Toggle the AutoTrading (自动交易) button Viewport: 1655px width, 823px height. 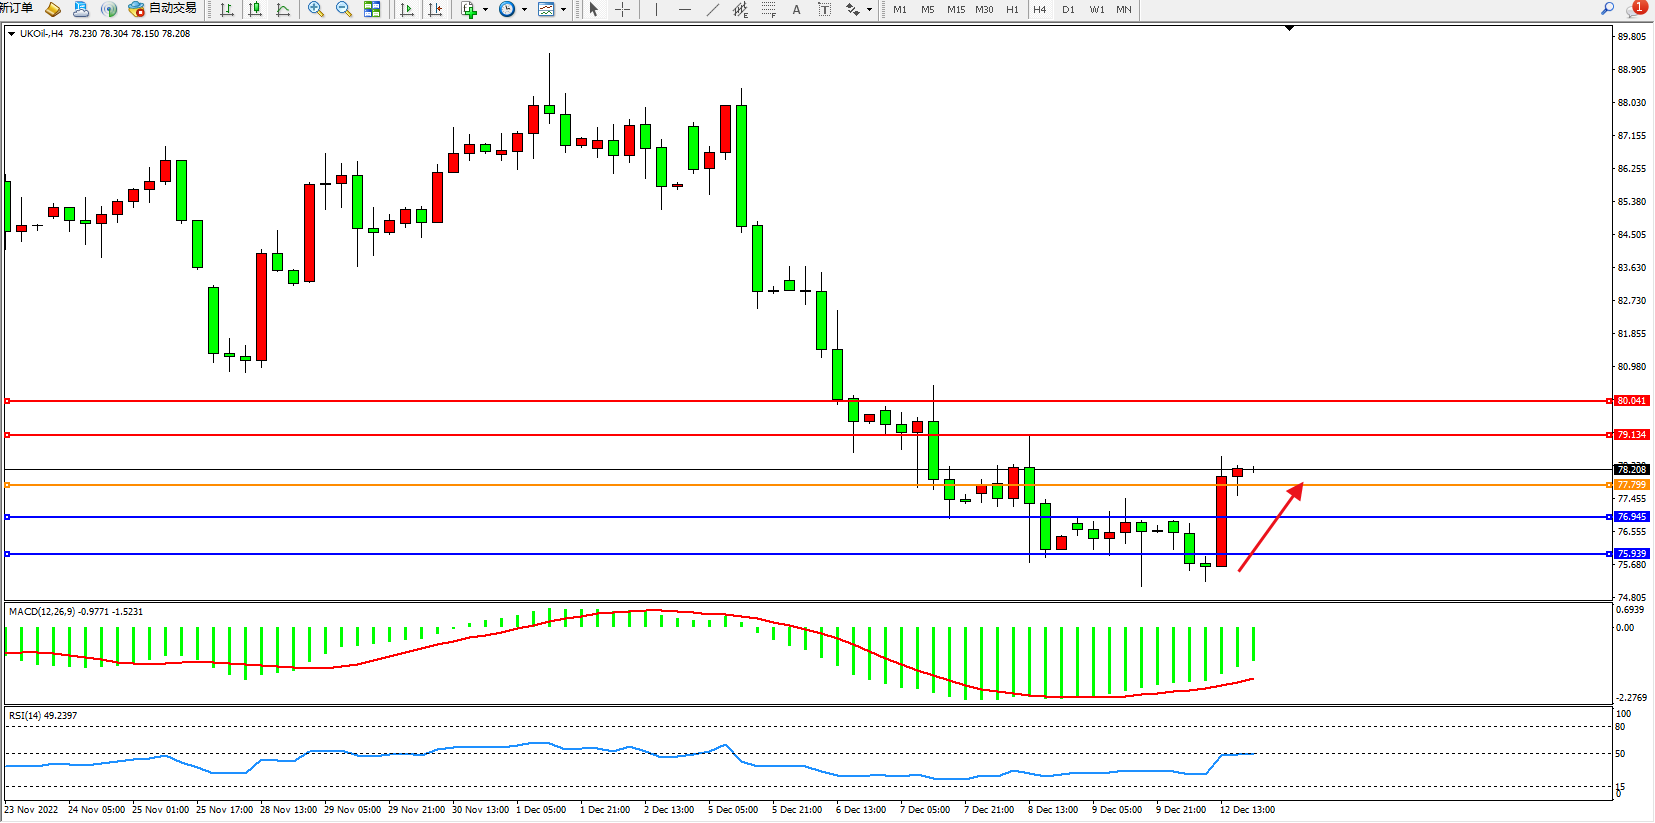163,9
